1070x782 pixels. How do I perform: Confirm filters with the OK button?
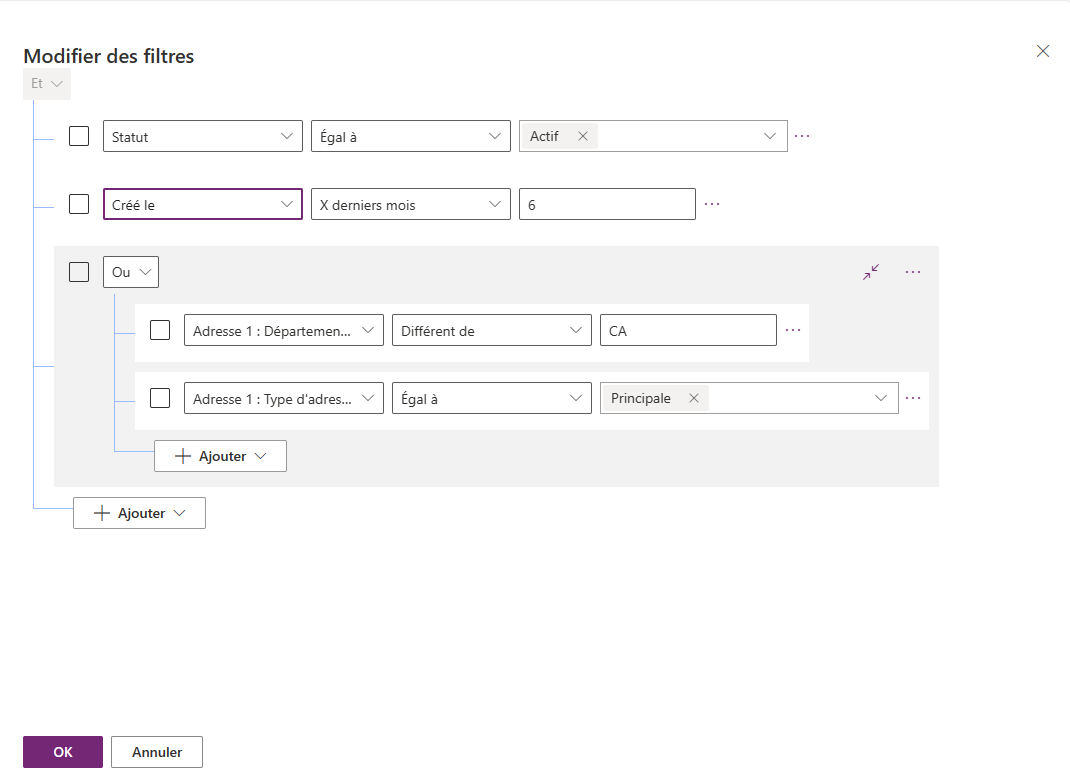coord(63,751)
